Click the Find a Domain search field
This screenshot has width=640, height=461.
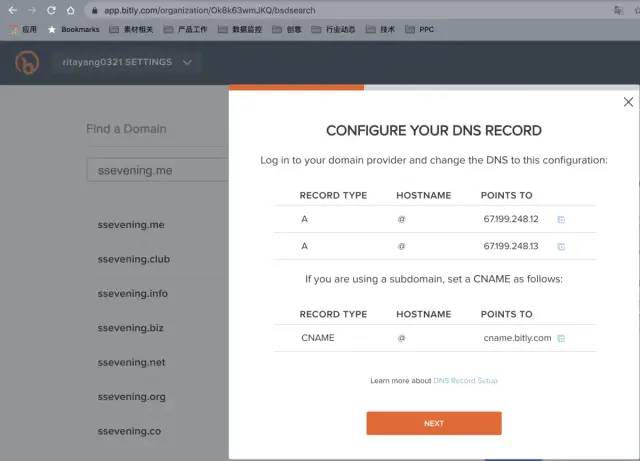coord(158,170)
